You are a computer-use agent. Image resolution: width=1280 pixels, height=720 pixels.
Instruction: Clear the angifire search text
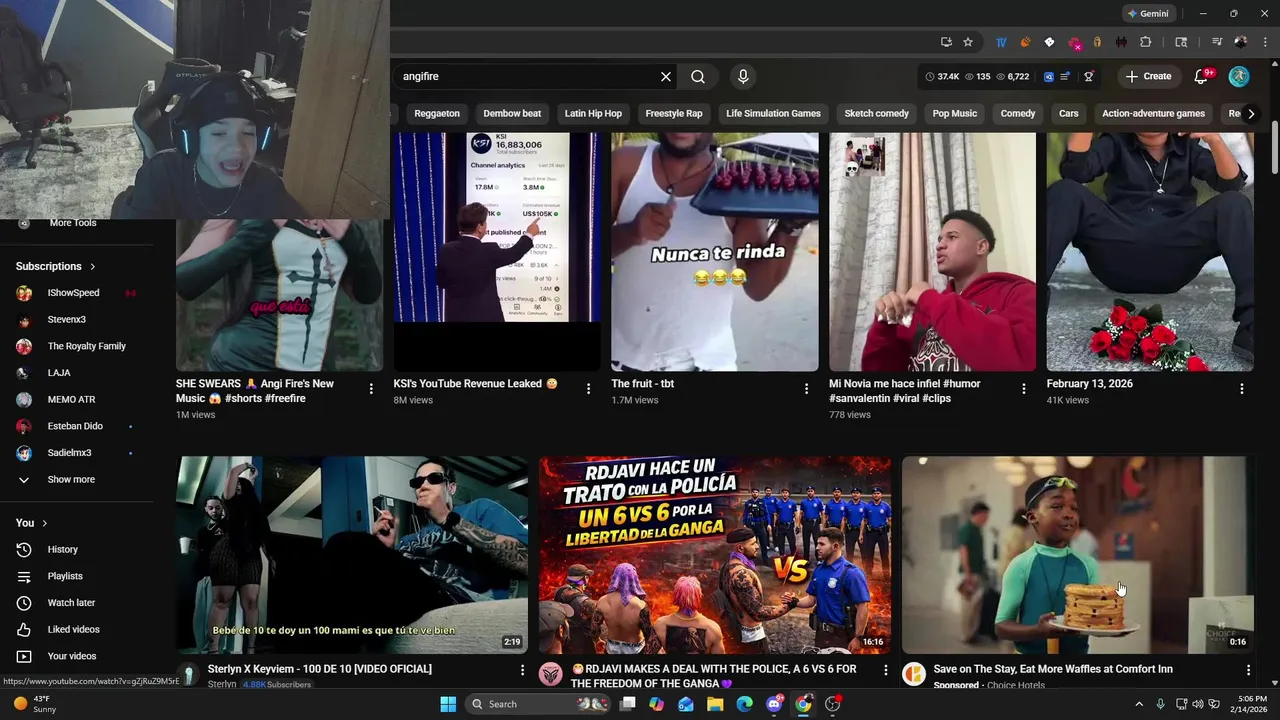(x=666, y=76)
